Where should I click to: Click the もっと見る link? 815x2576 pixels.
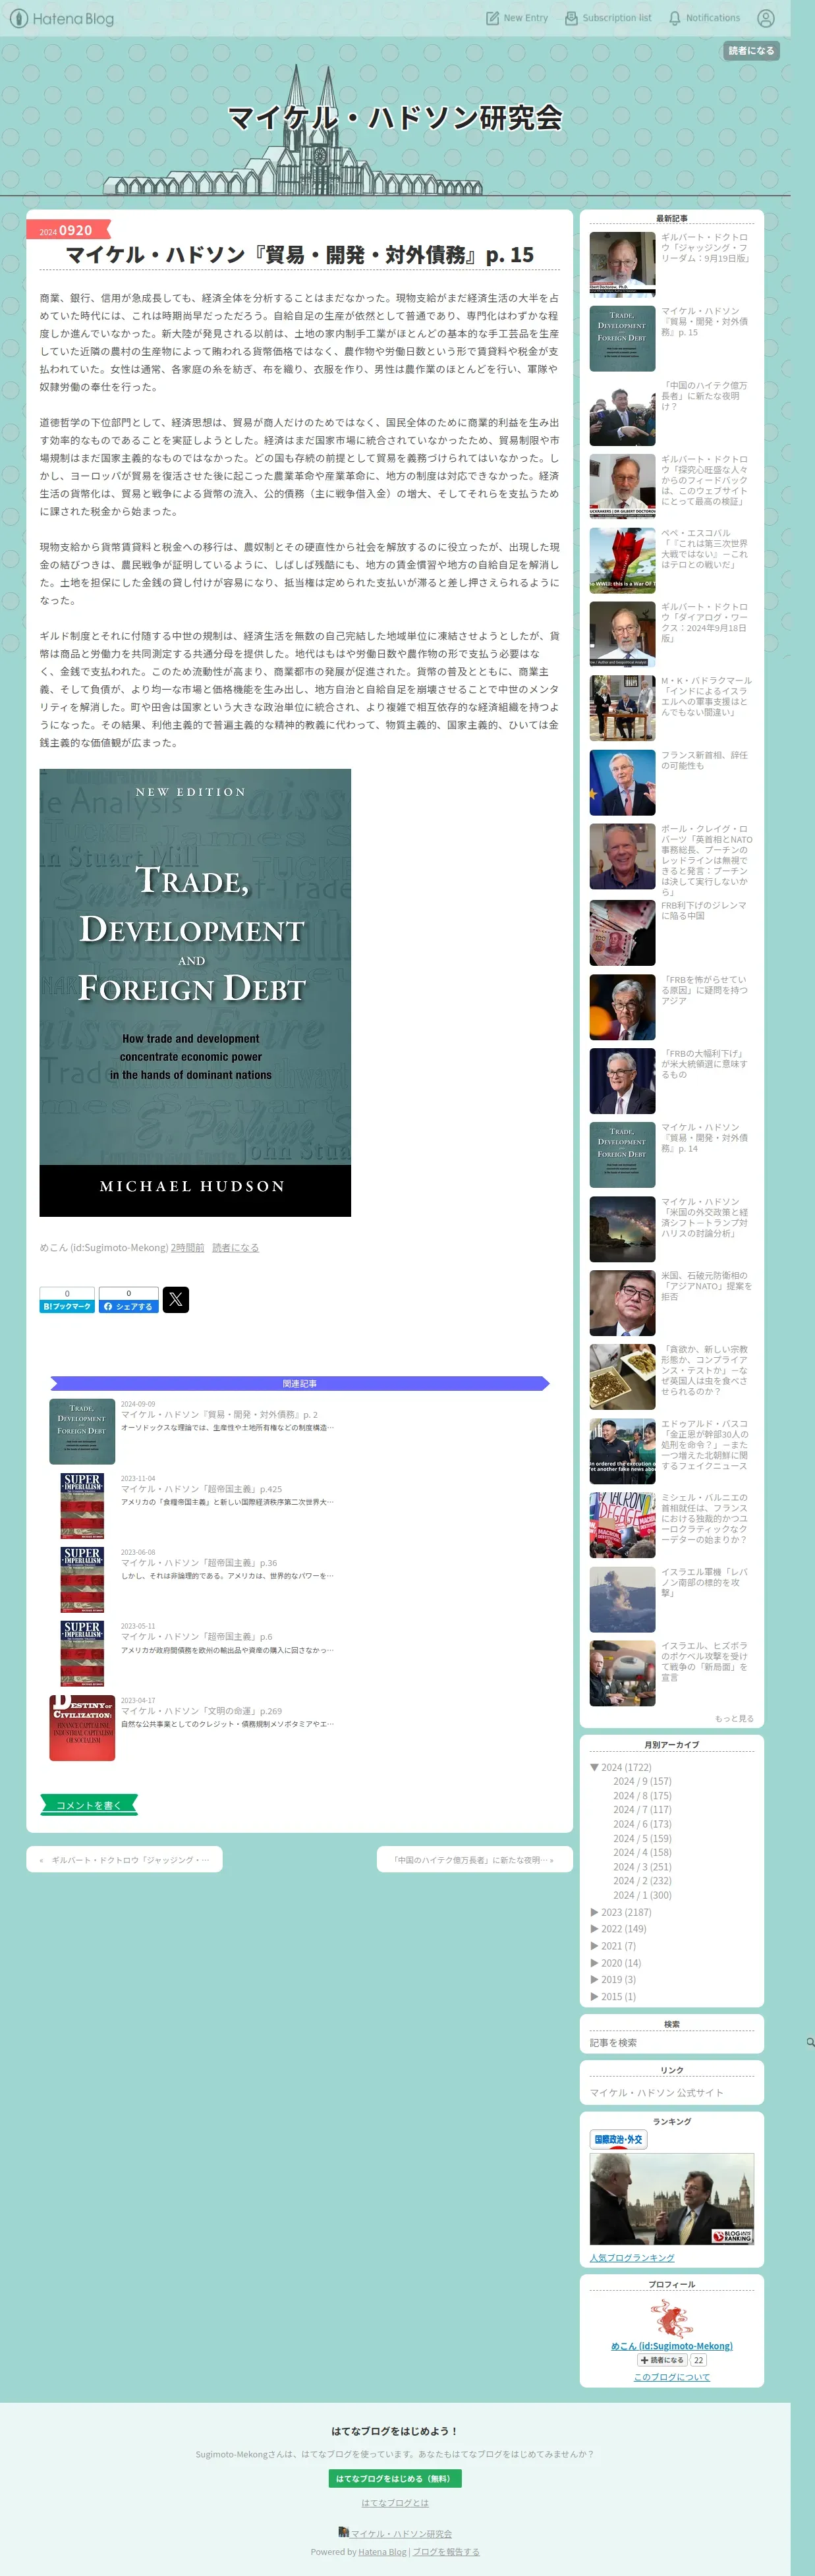click(x=734, y=1719)
